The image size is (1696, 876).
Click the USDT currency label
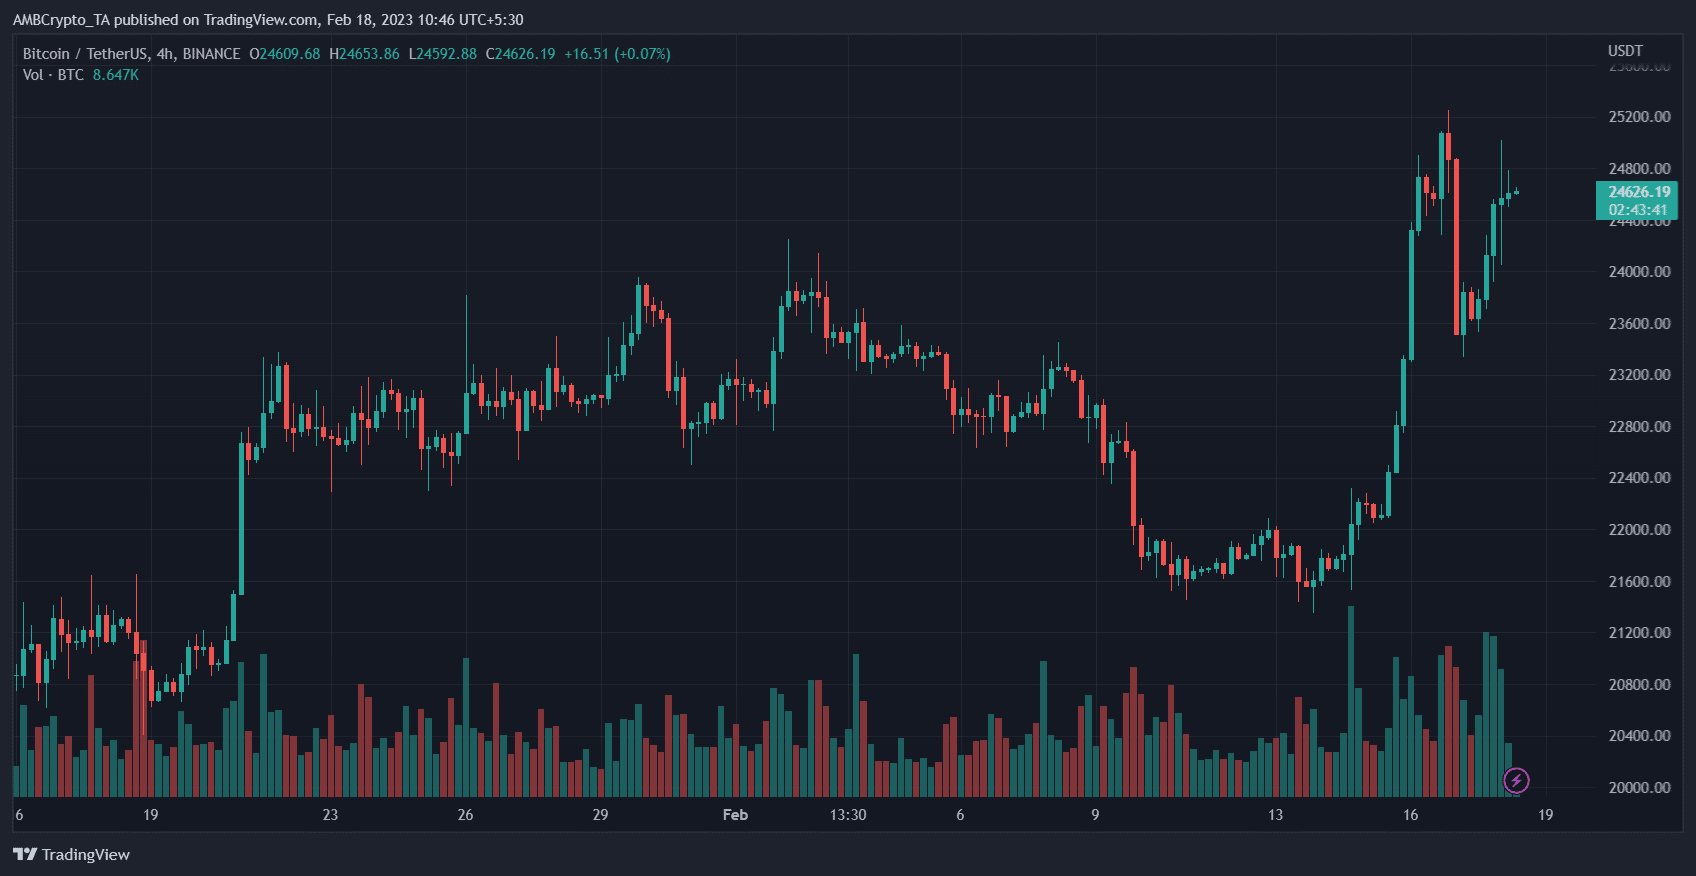1625,50
